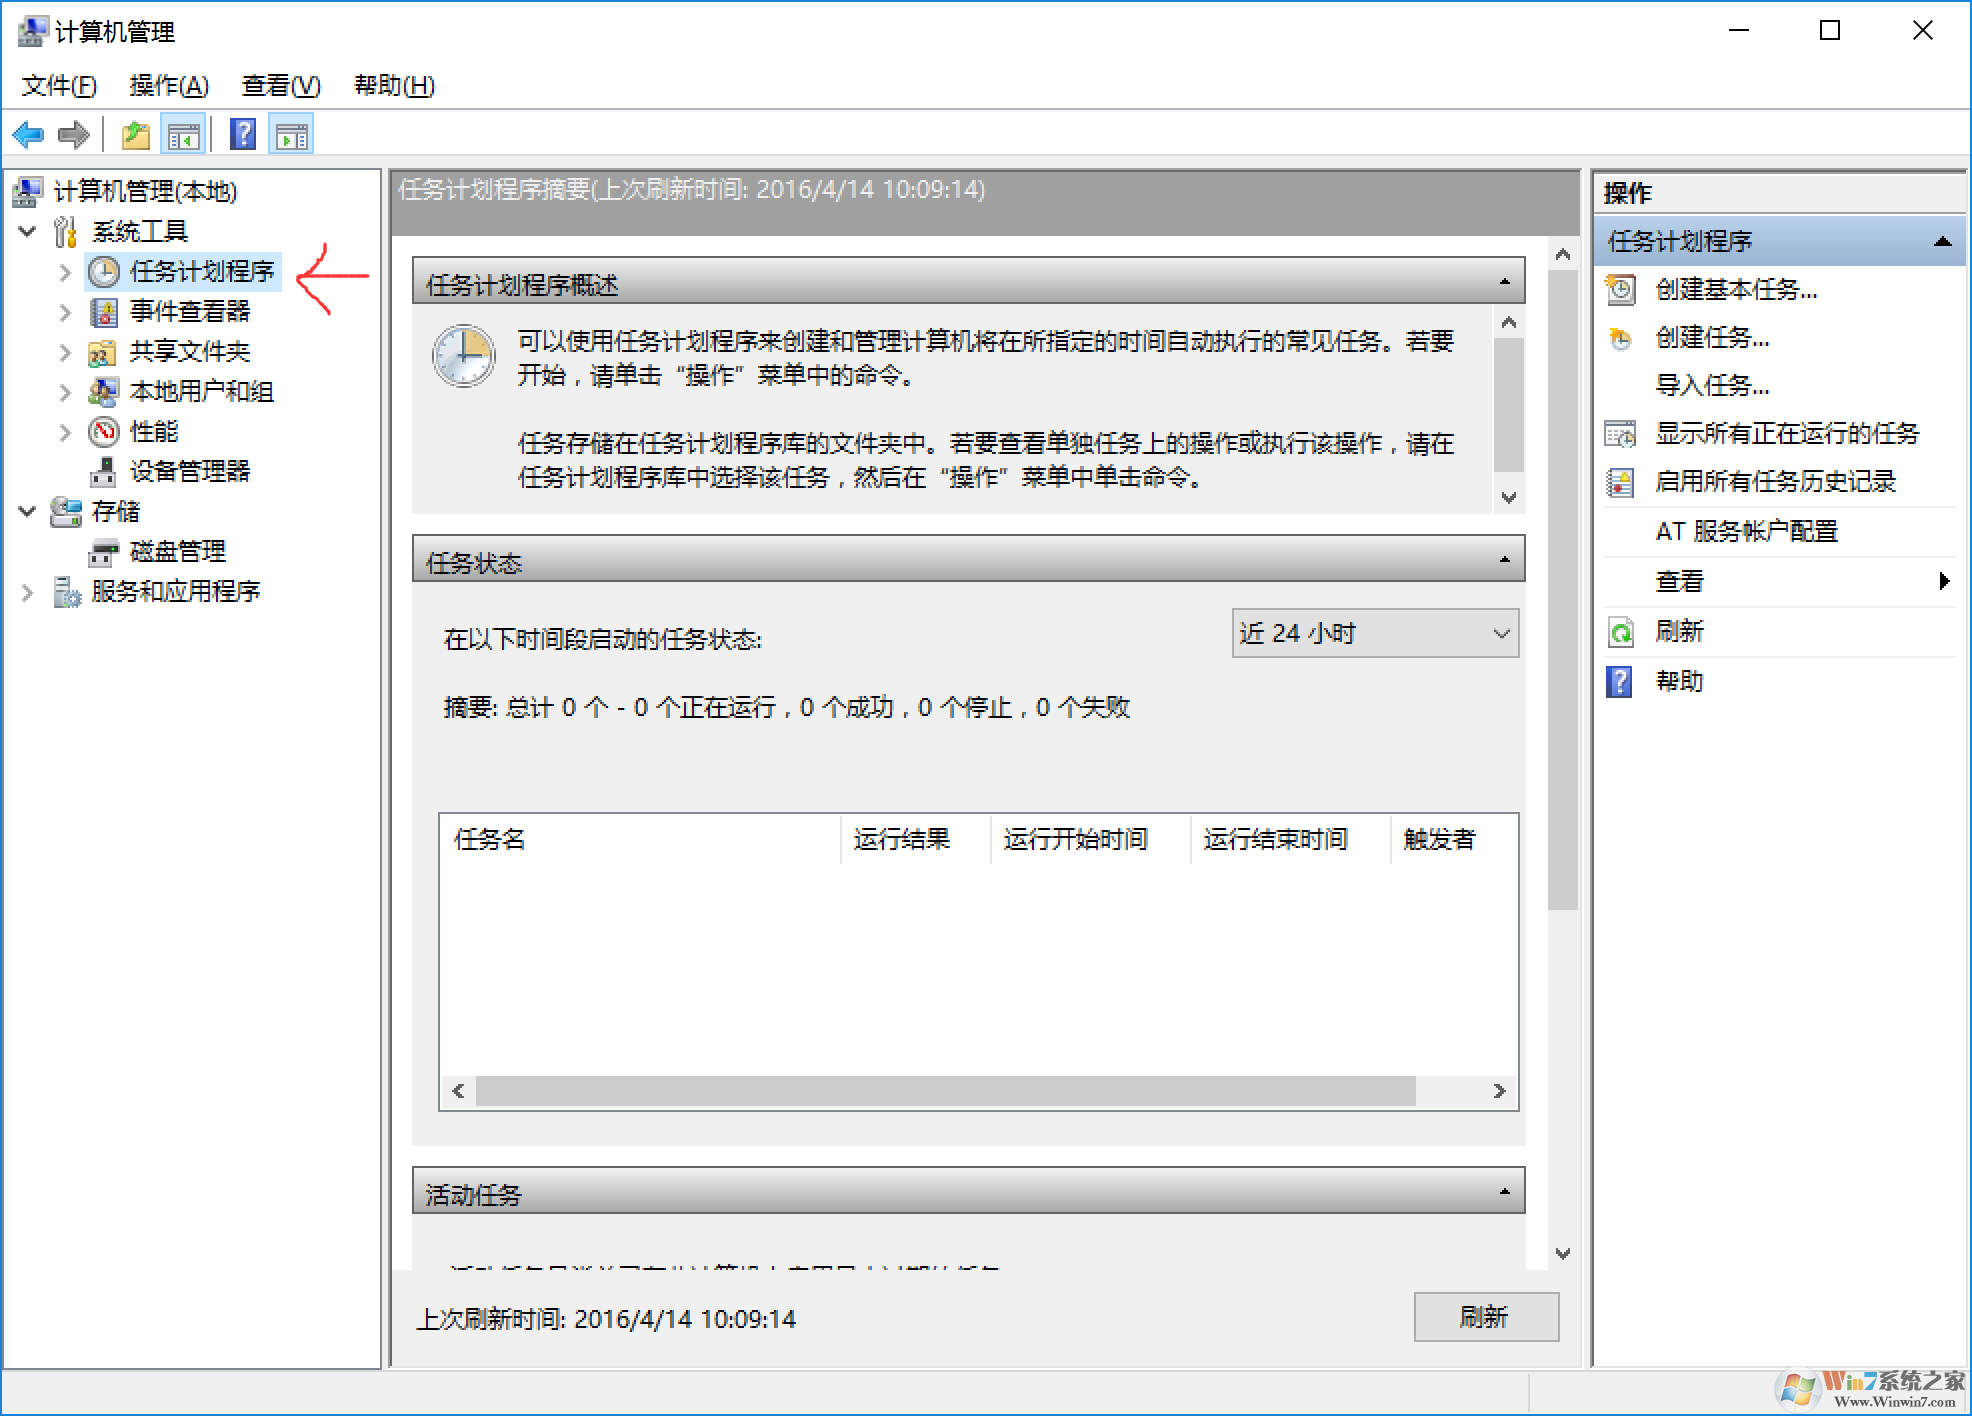Click the Back navigation arrow icon
The width and height of the screenshot is (1972, 1416).
28,135
